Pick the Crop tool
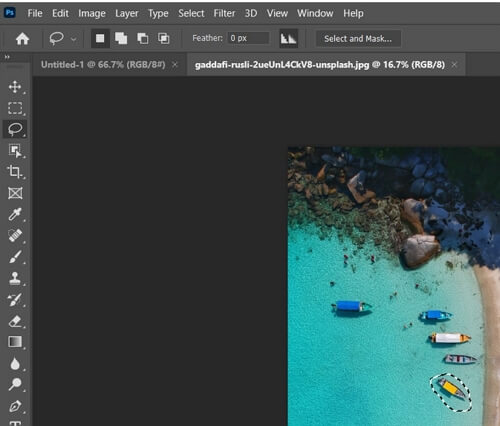 15,171
